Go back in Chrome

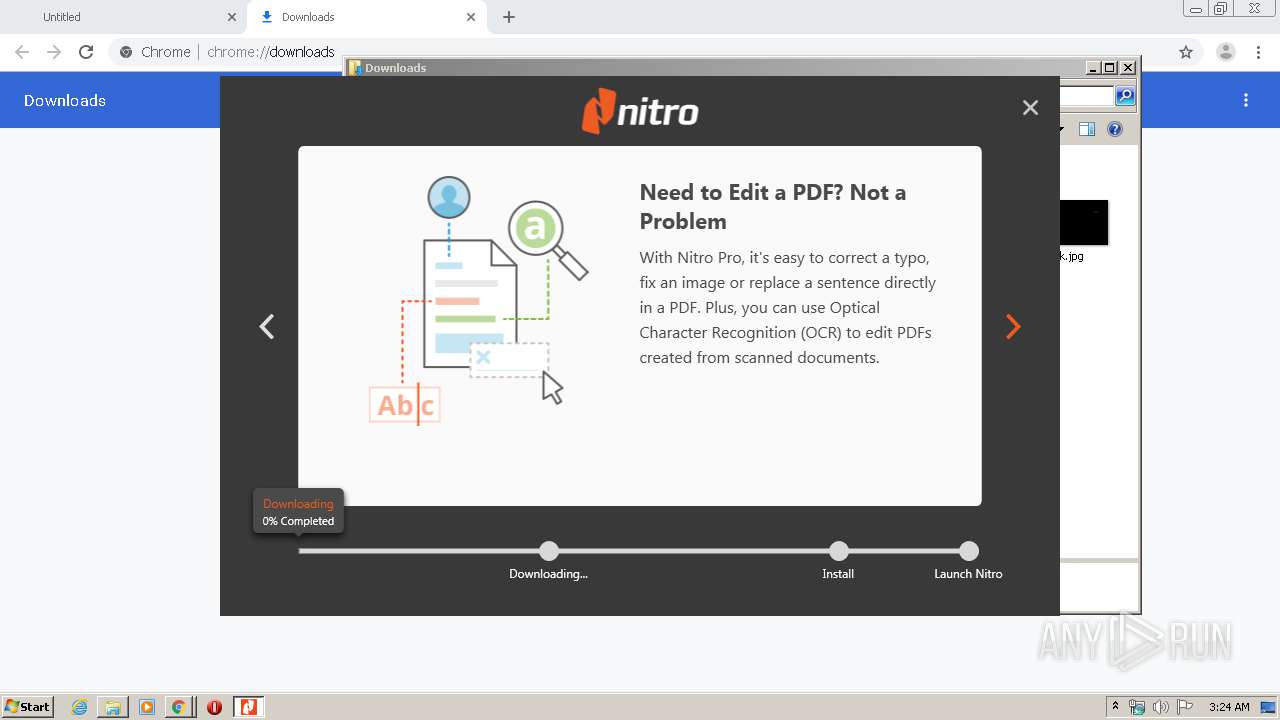click(x=22, y=52)
